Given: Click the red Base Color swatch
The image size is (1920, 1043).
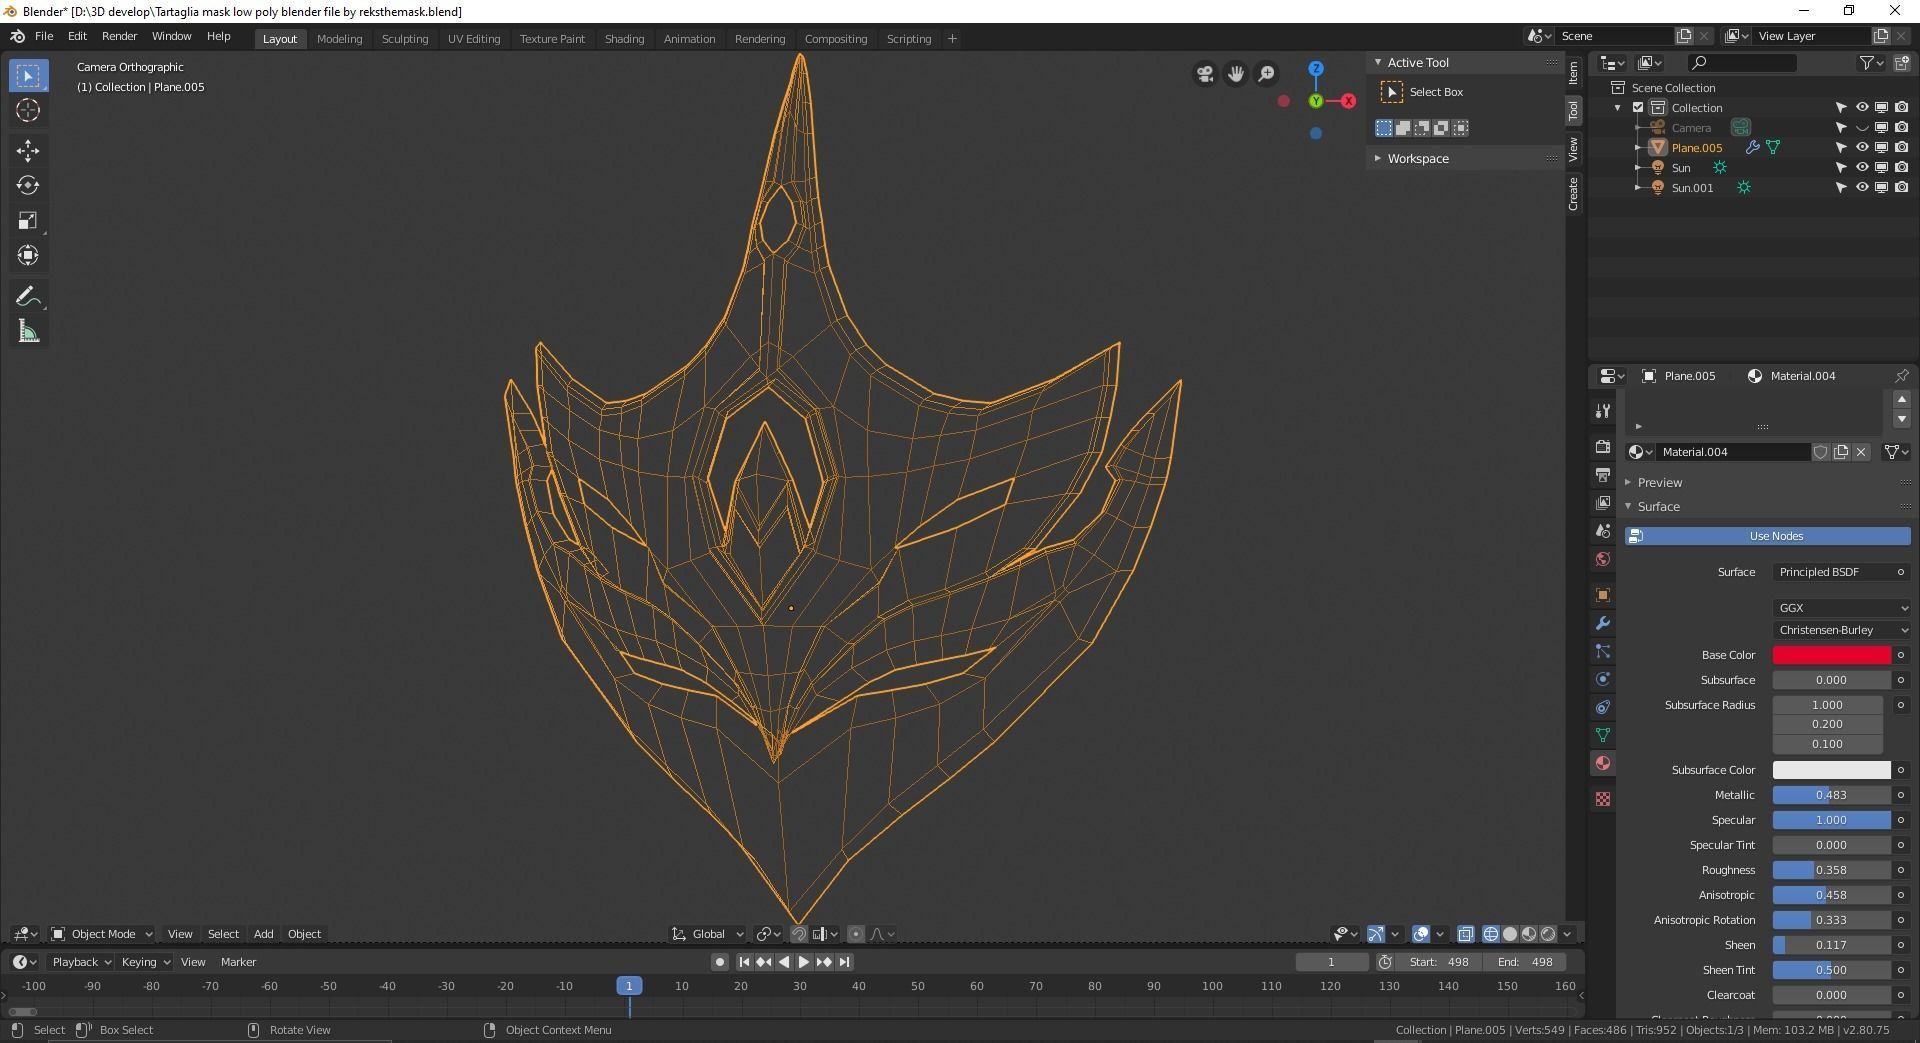Looking at the screenshot, I should (x=1831, y=655).
